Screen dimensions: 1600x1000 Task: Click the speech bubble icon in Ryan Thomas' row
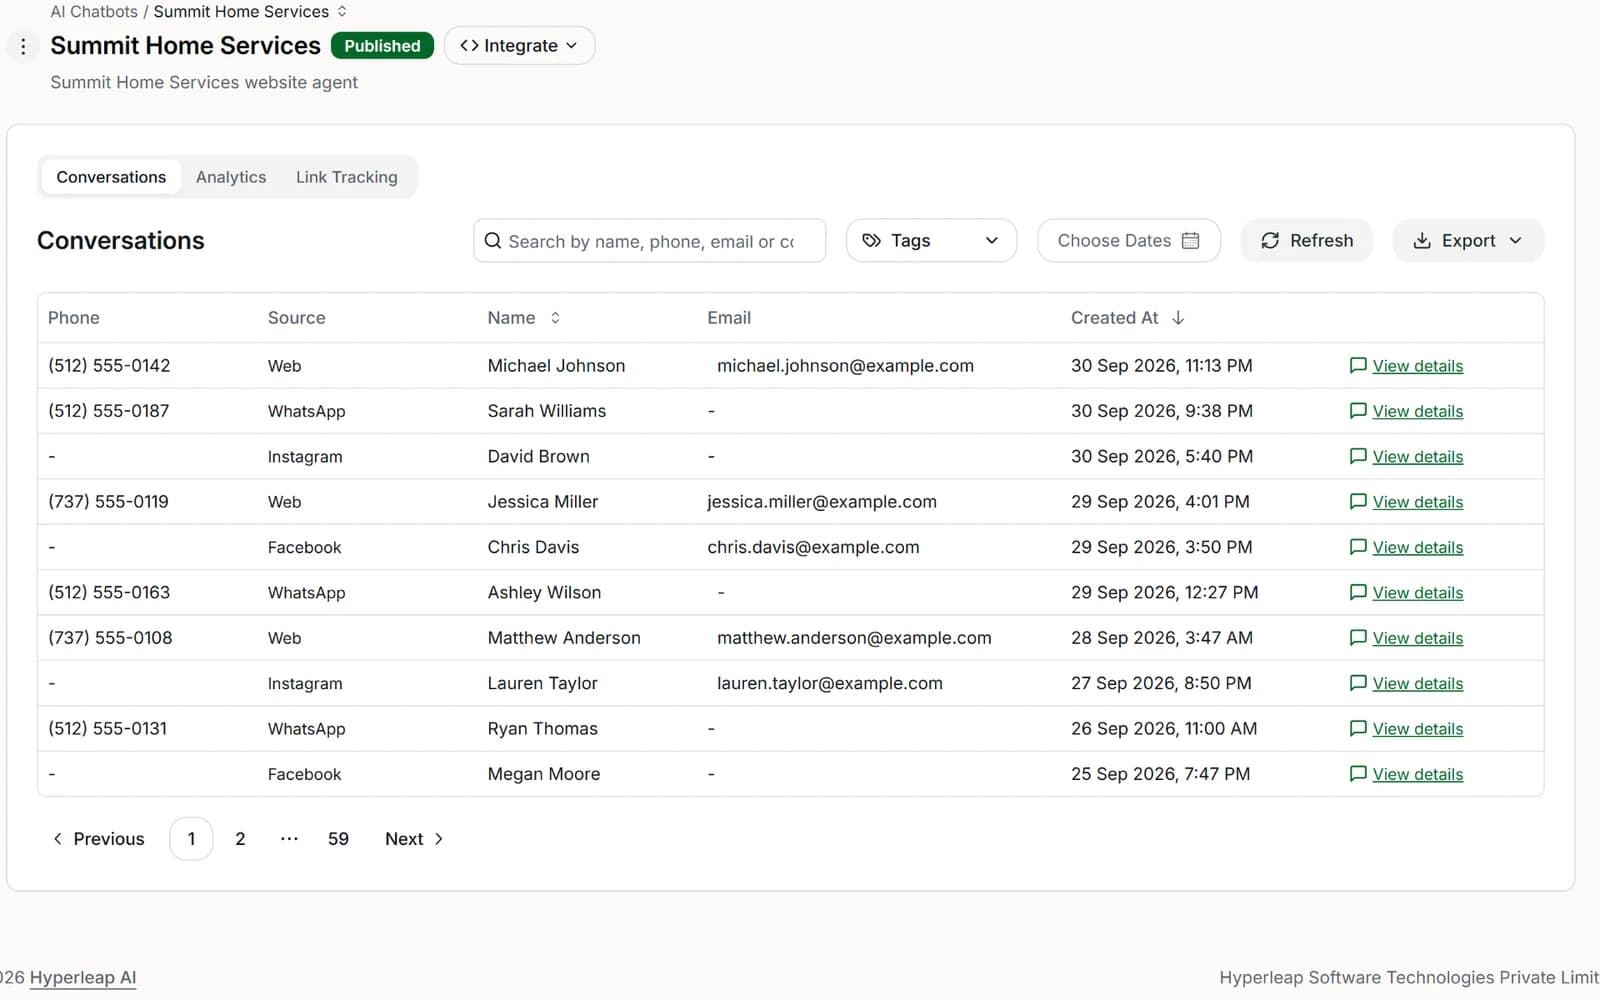click(1358, 728)
